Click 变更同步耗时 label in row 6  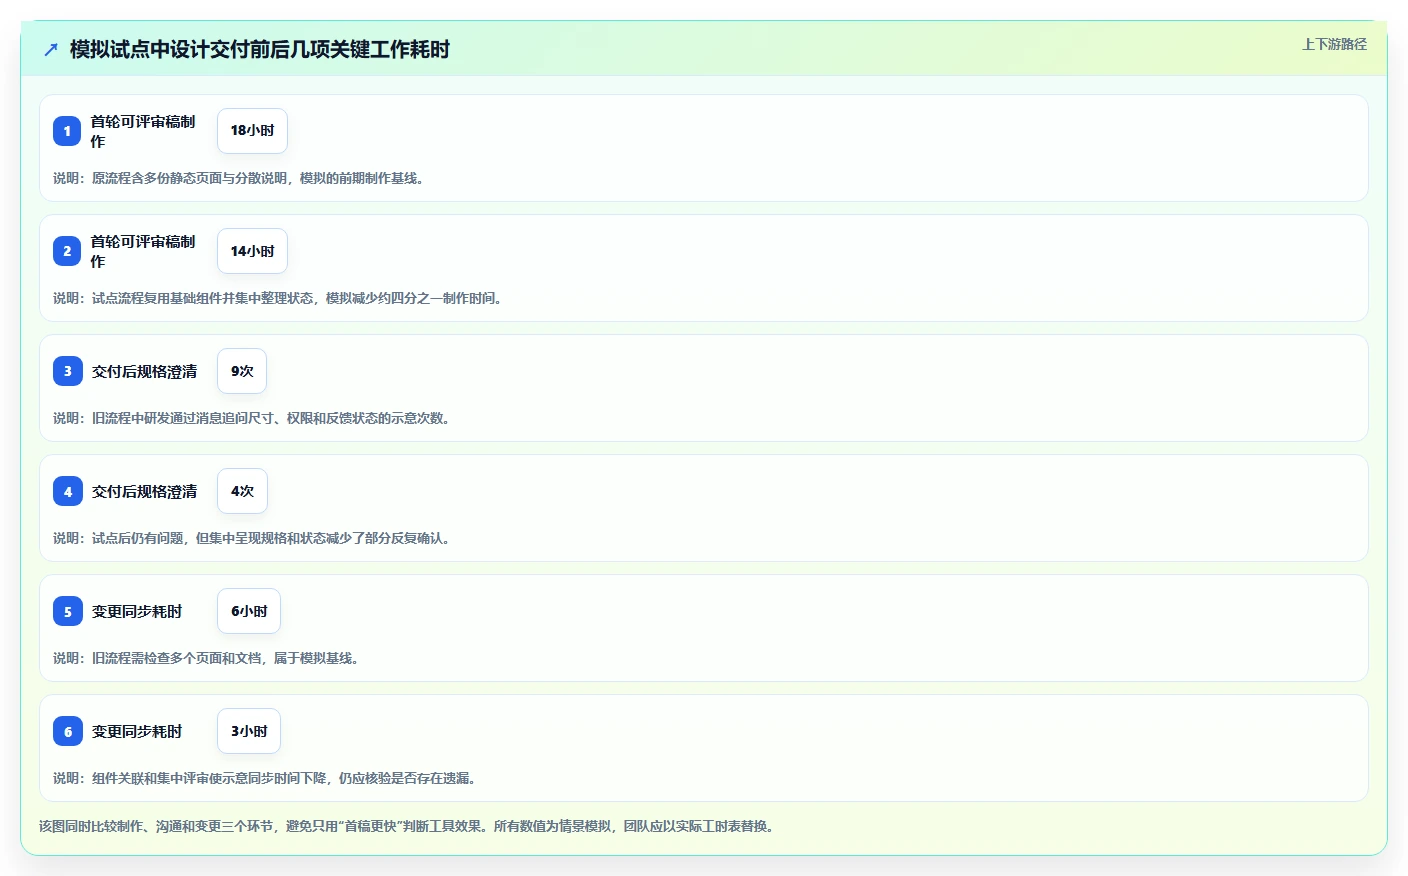click(x=137, y=731)
